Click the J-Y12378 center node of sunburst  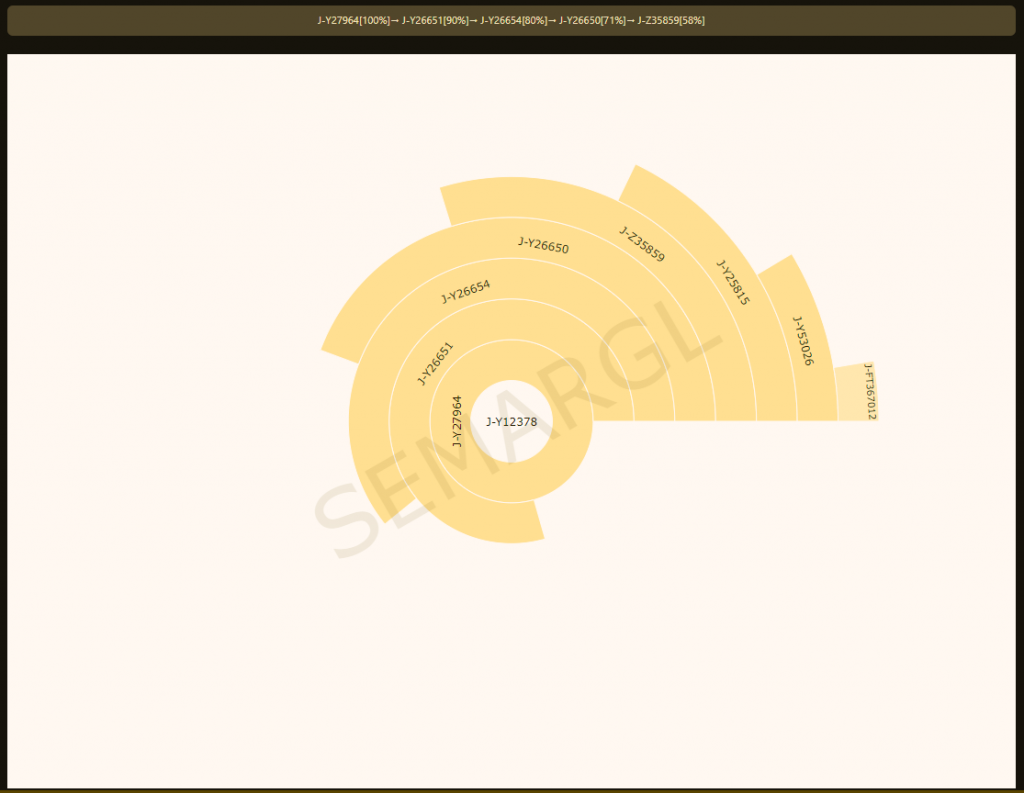pyautogui.click(x=511, y=421)
